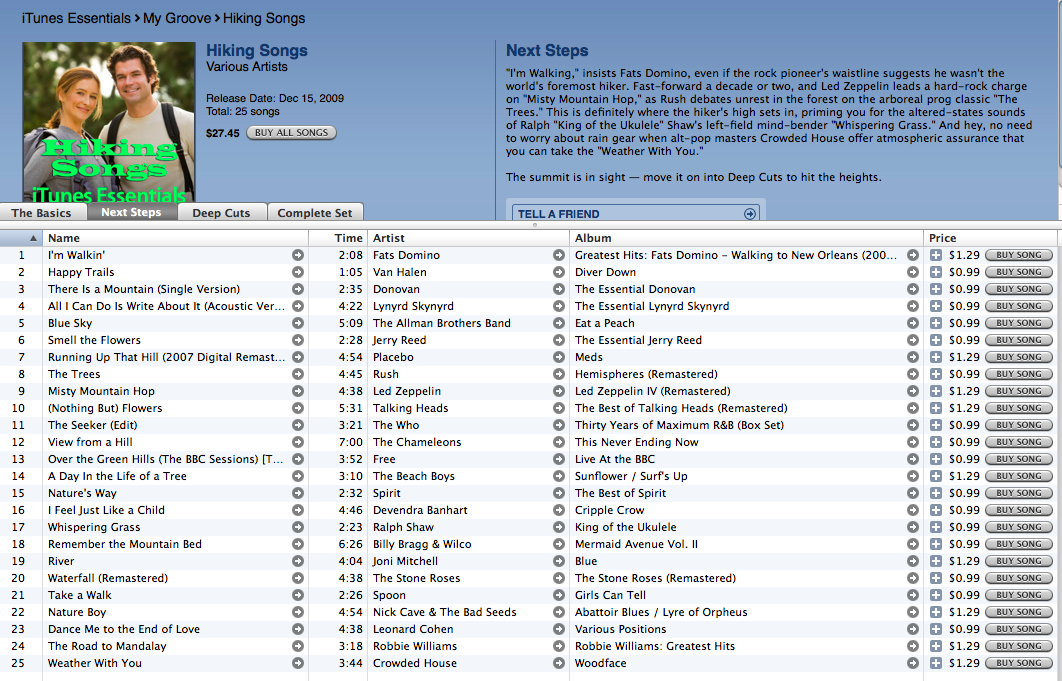The height and width of the screenshot is (681, 1062).
Task: Click plus icon in Weather With You price cell
Action: (936, 663)
